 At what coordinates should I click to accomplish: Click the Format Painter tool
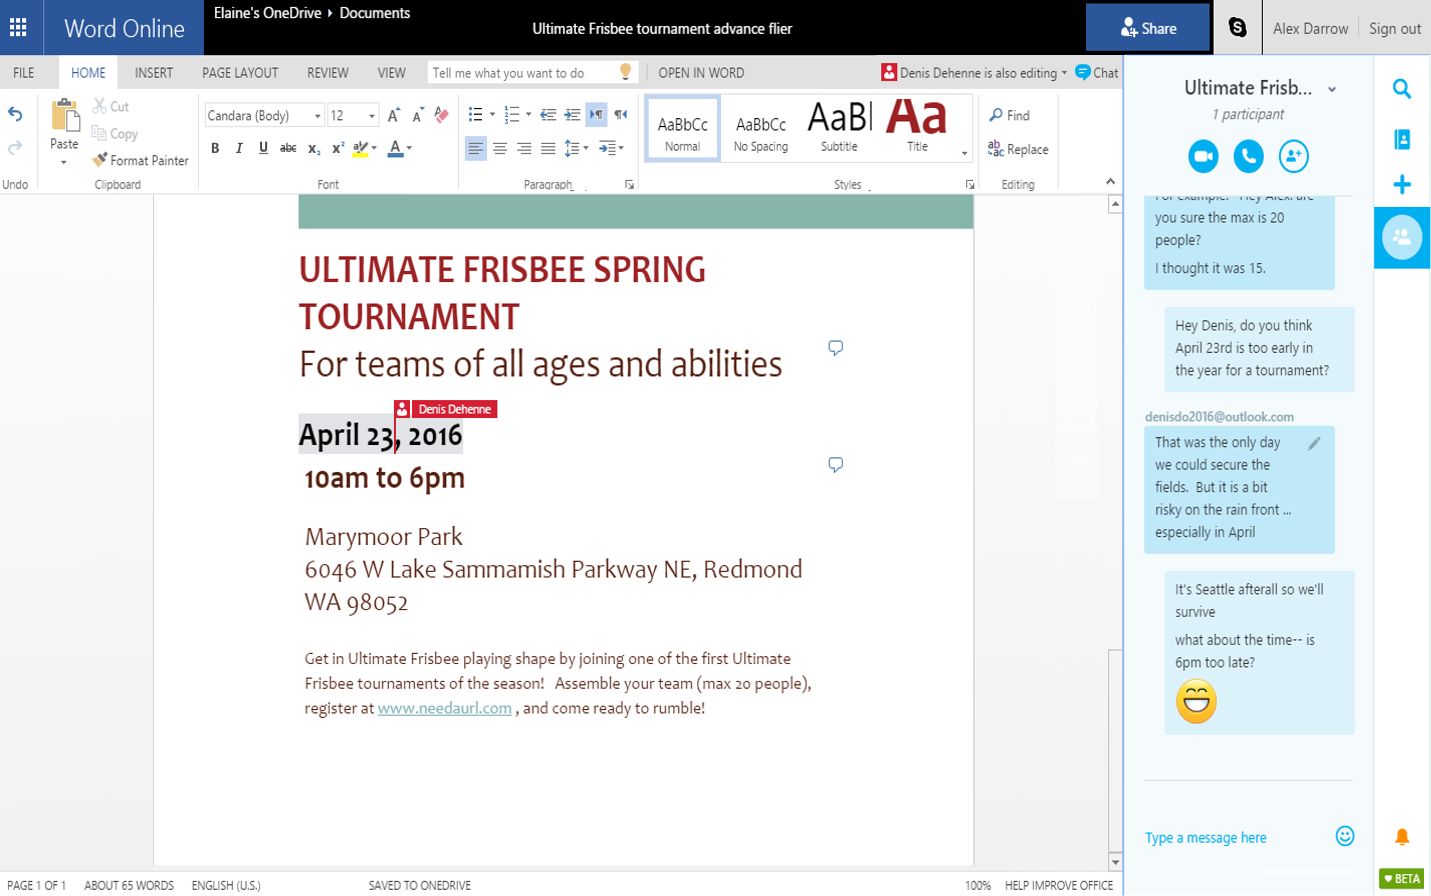140,160
